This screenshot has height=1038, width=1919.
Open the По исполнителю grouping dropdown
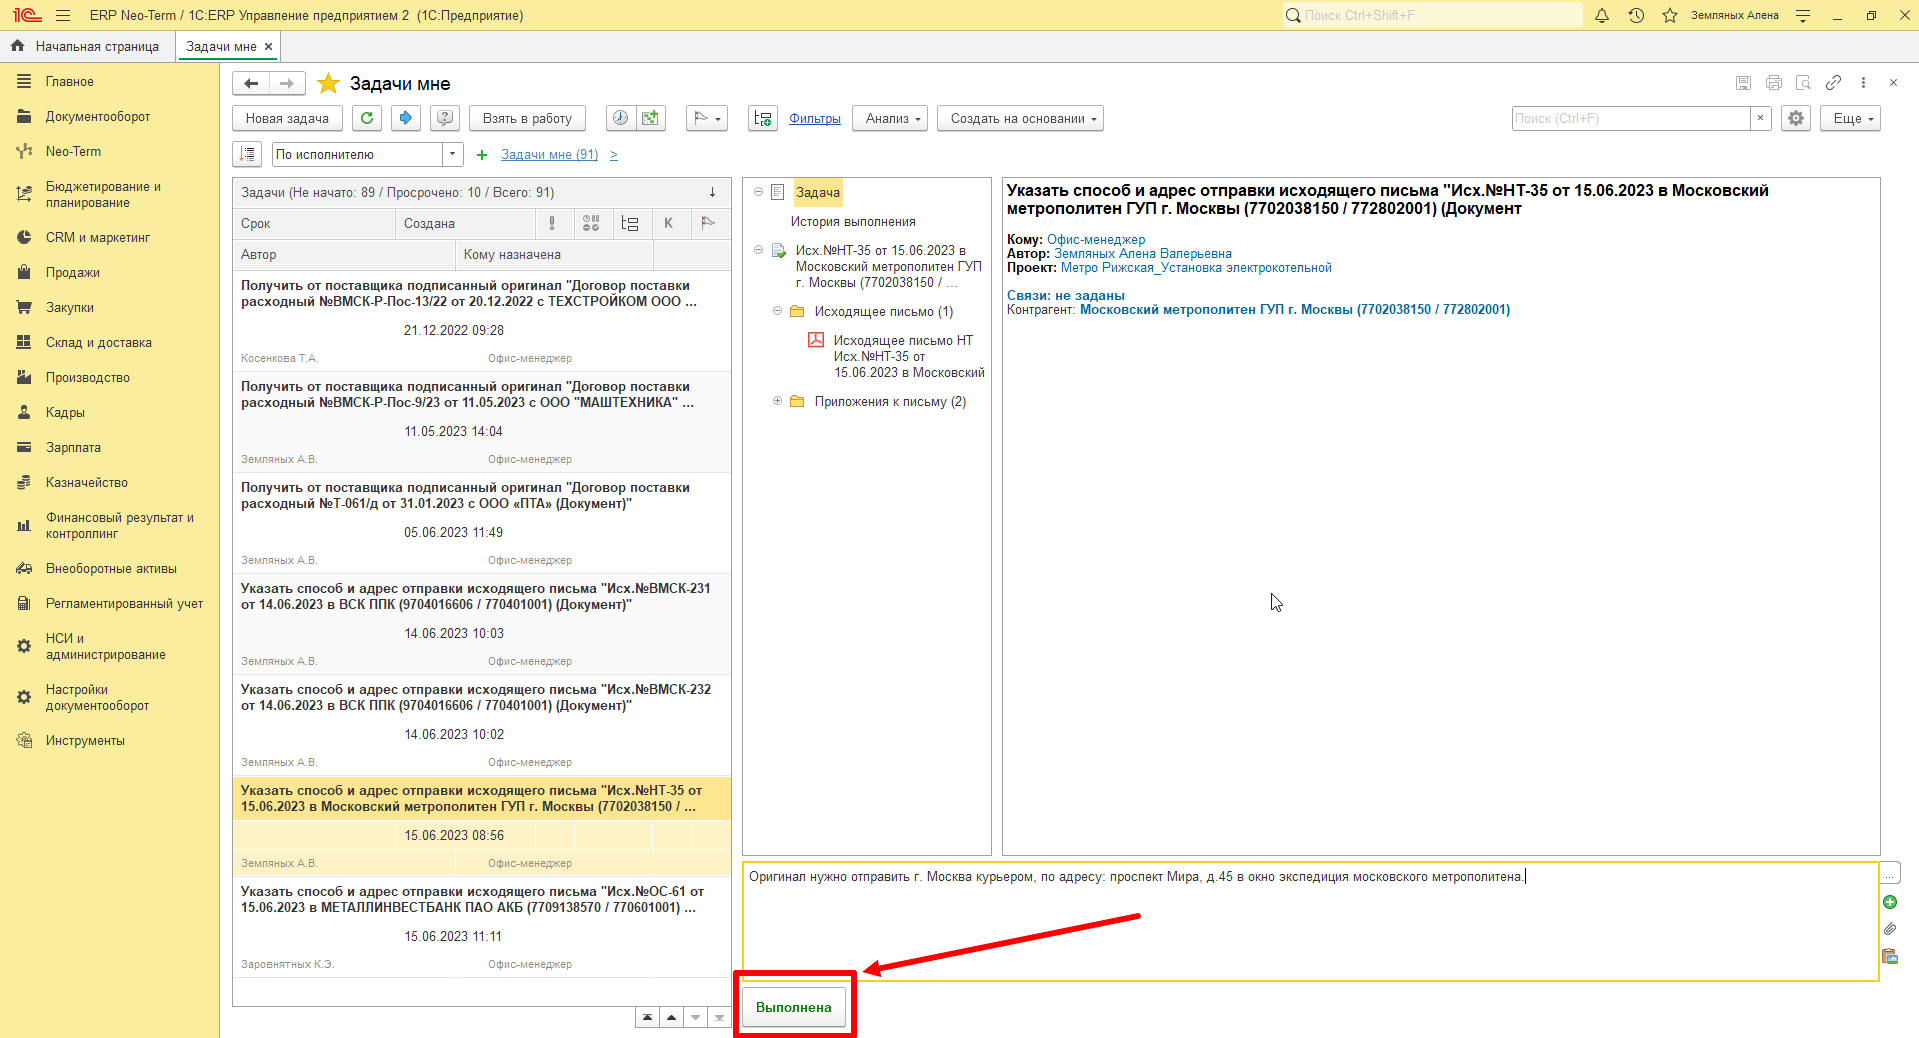coord(453,154)
